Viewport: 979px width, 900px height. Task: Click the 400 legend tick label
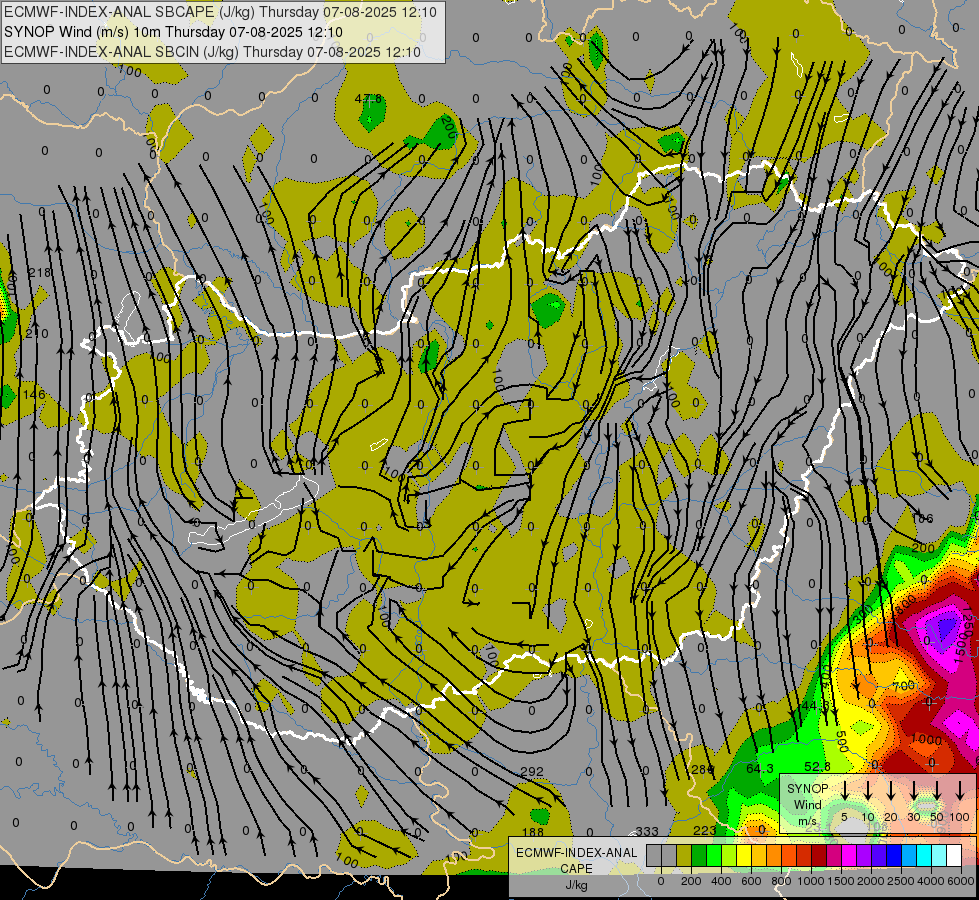(x=721, y=881)
